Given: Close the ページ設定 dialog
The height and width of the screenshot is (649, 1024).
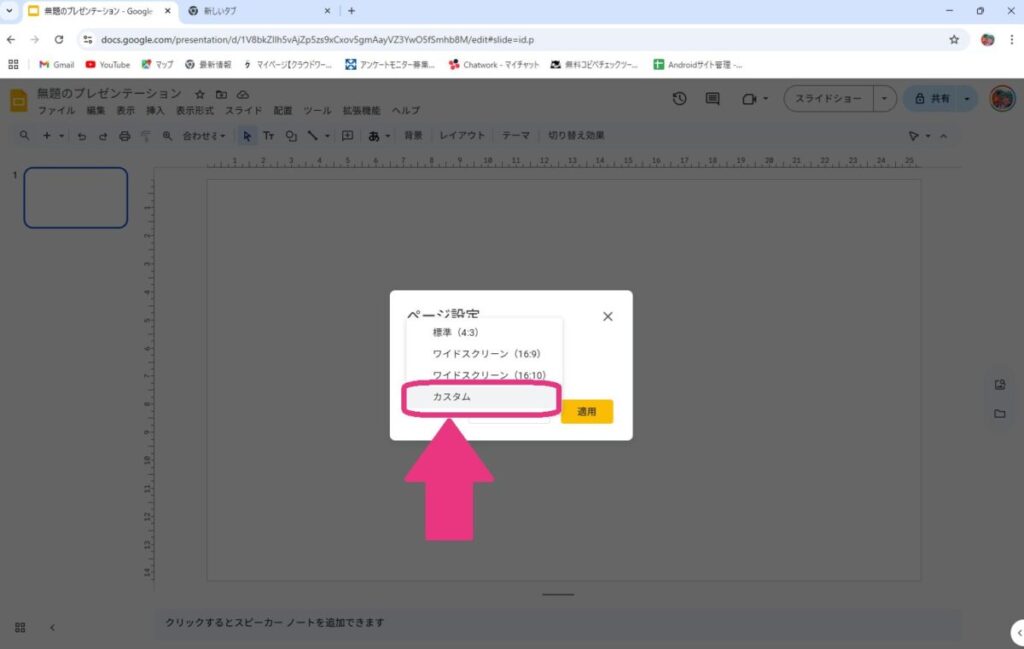Looking at the screenshot, I should [x=608, y=317].
